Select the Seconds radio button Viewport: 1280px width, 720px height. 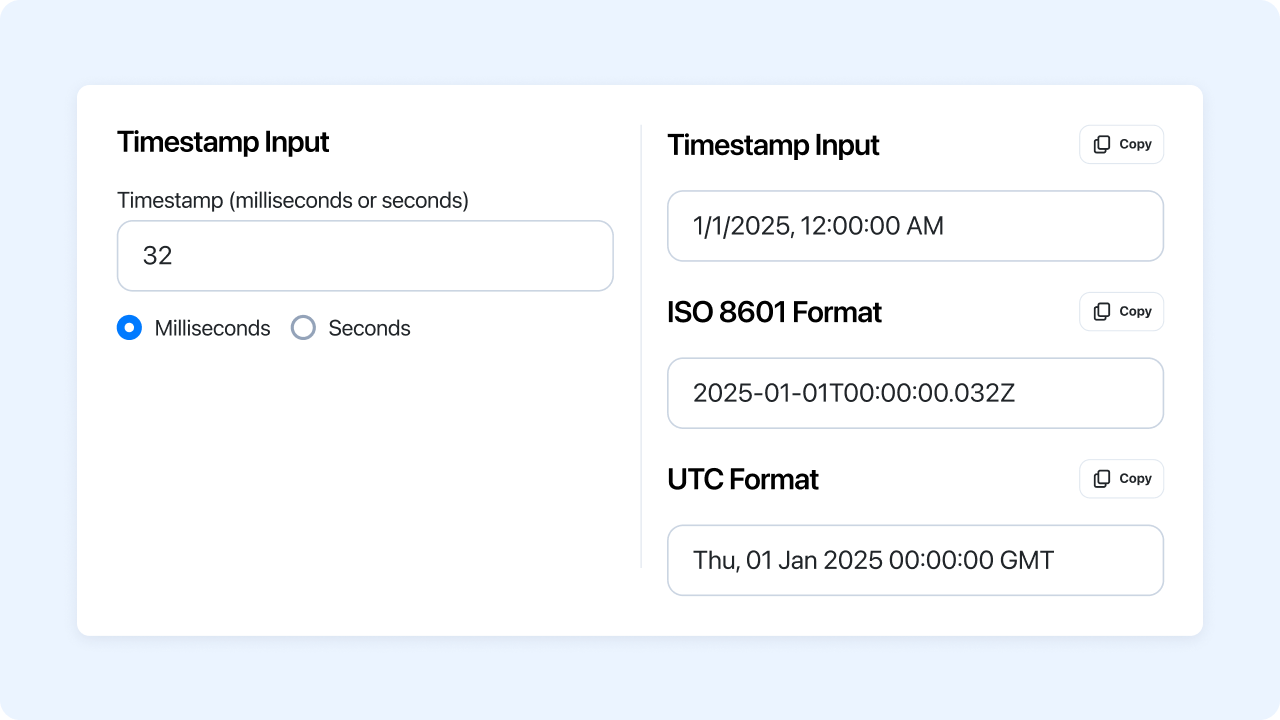click(303, 328)
